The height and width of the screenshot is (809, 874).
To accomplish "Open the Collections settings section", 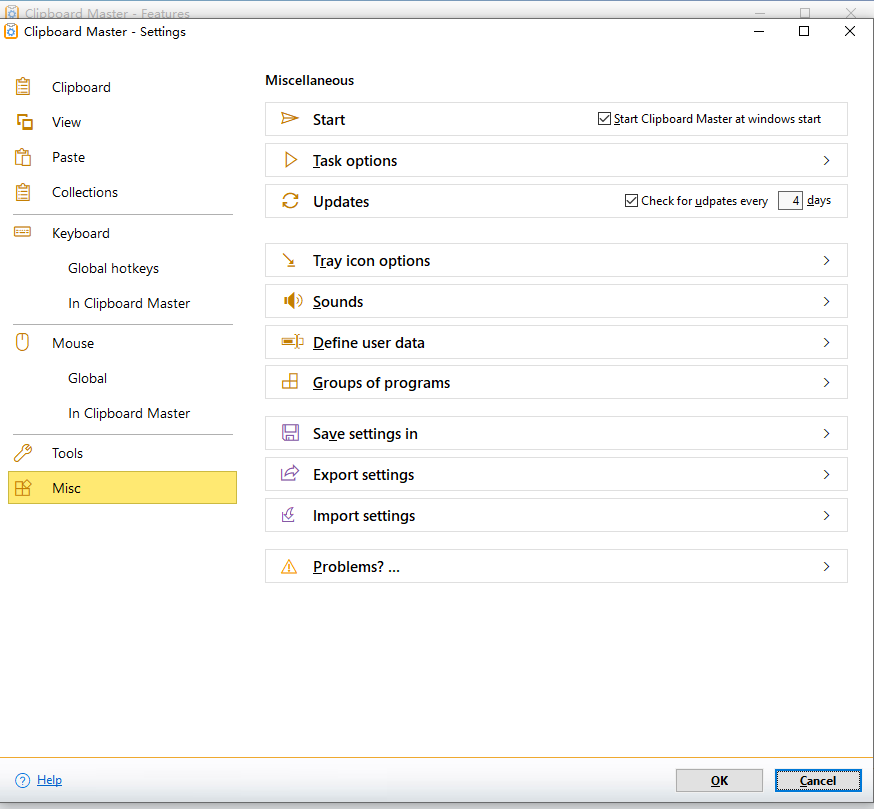I will [x=85, y=192].
